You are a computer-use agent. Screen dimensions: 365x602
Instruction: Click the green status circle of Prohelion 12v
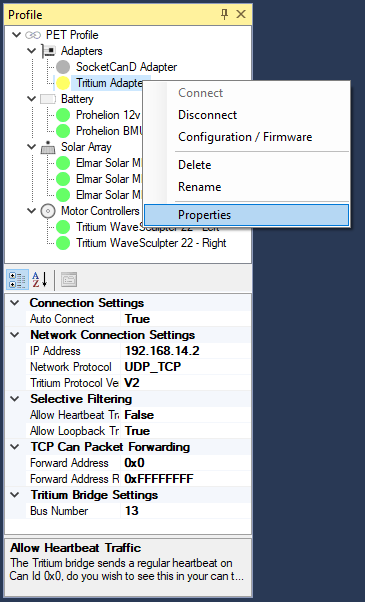pos(63,115)
